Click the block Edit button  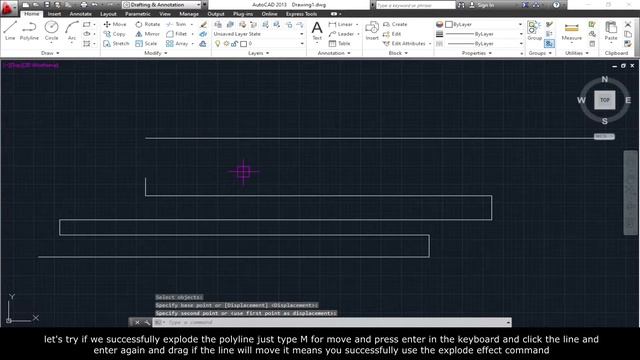click(x=392, y=34)
